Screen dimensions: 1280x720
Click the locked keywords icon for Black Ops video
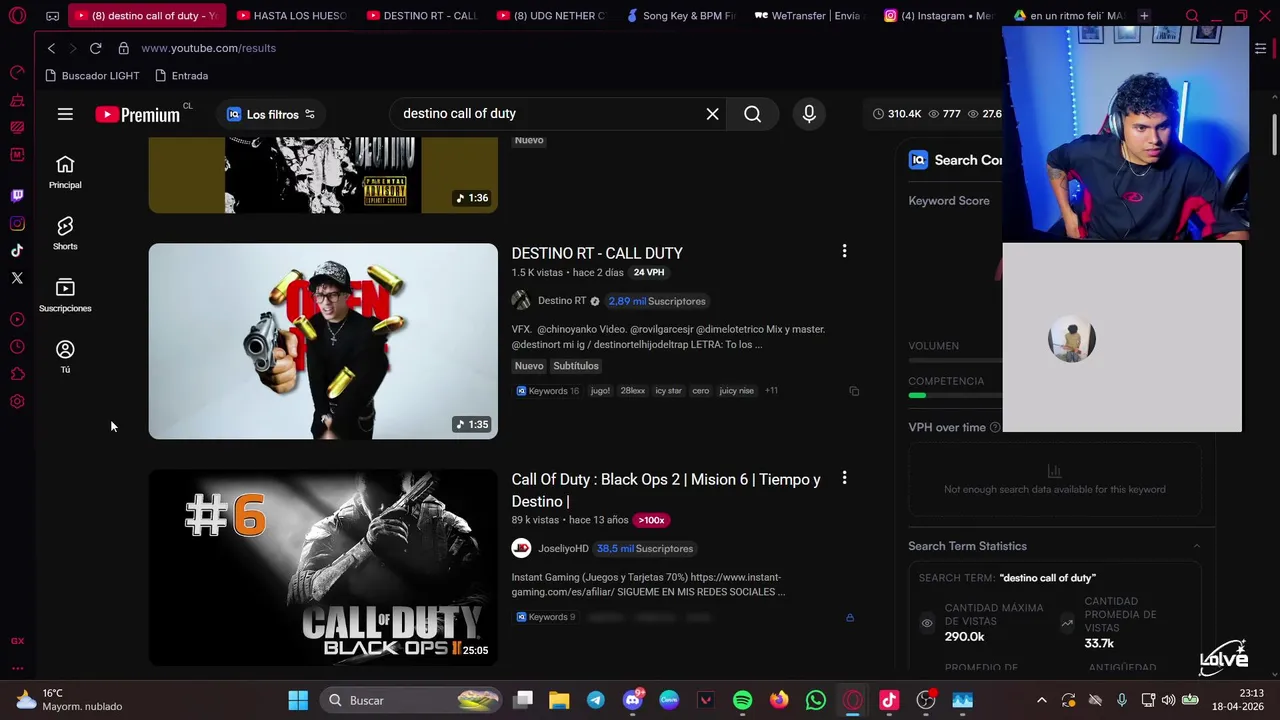point(850,618)
